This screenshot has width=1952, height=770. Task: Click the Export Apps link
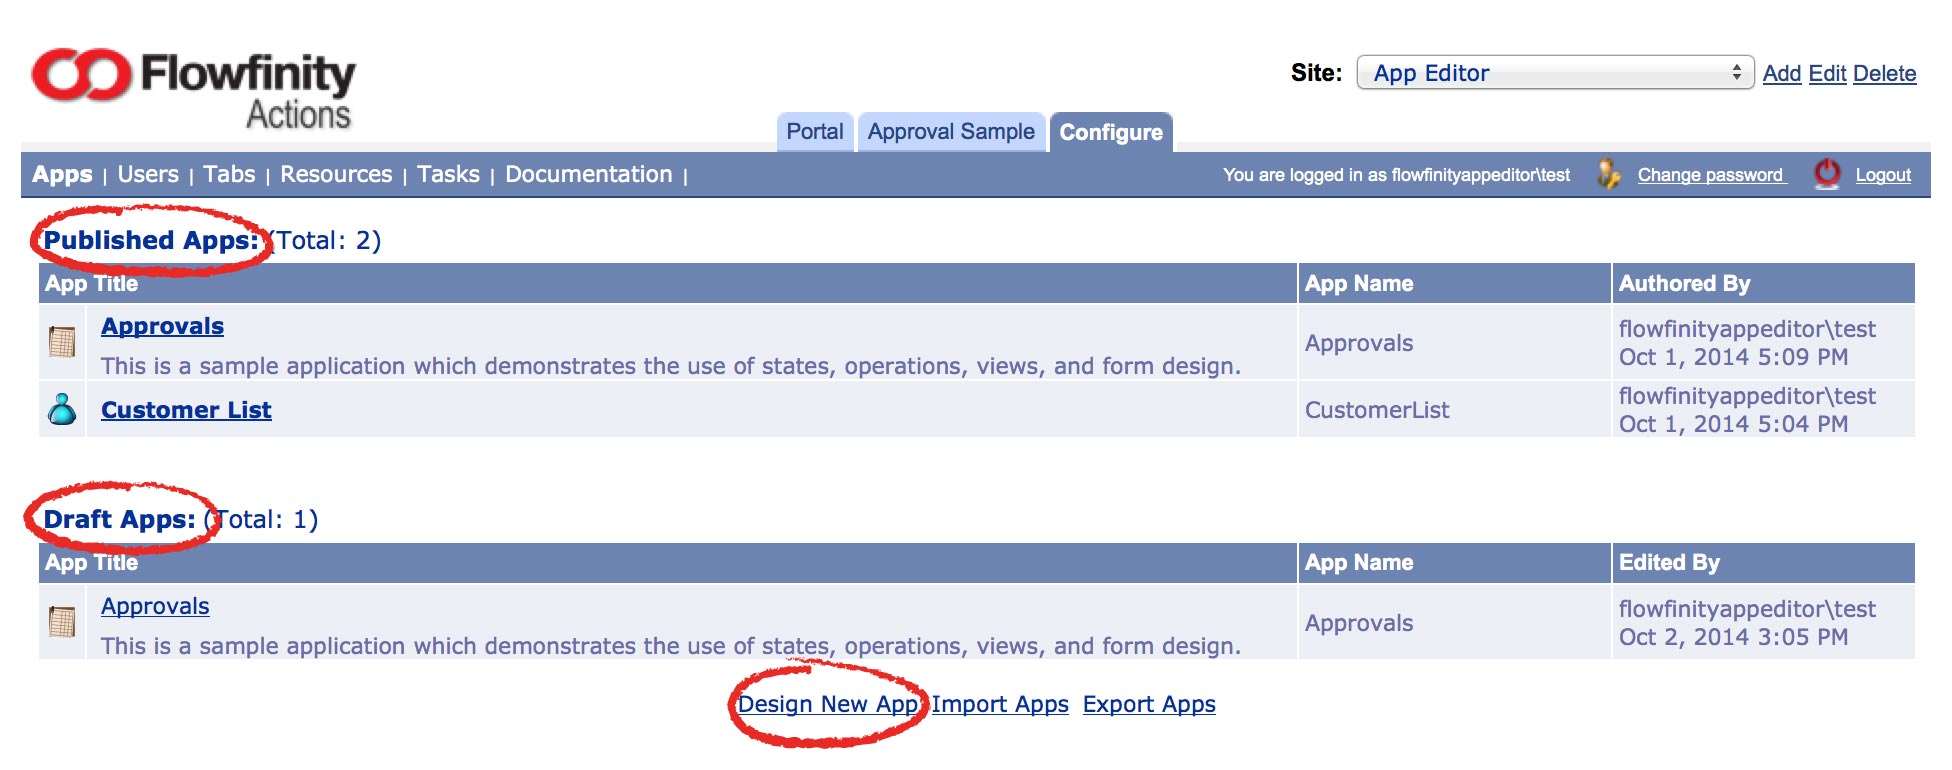coord(1149,704)
